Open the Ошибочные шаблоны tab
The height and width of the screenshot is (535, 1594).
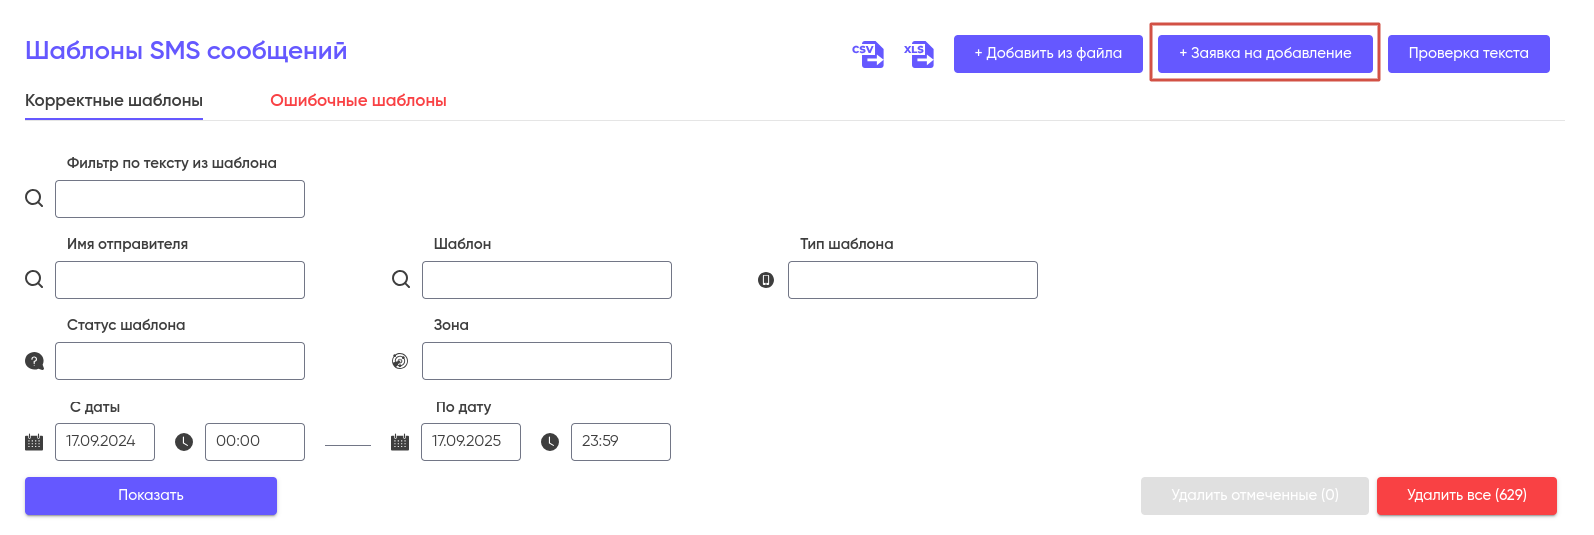(x=358, y=101)
